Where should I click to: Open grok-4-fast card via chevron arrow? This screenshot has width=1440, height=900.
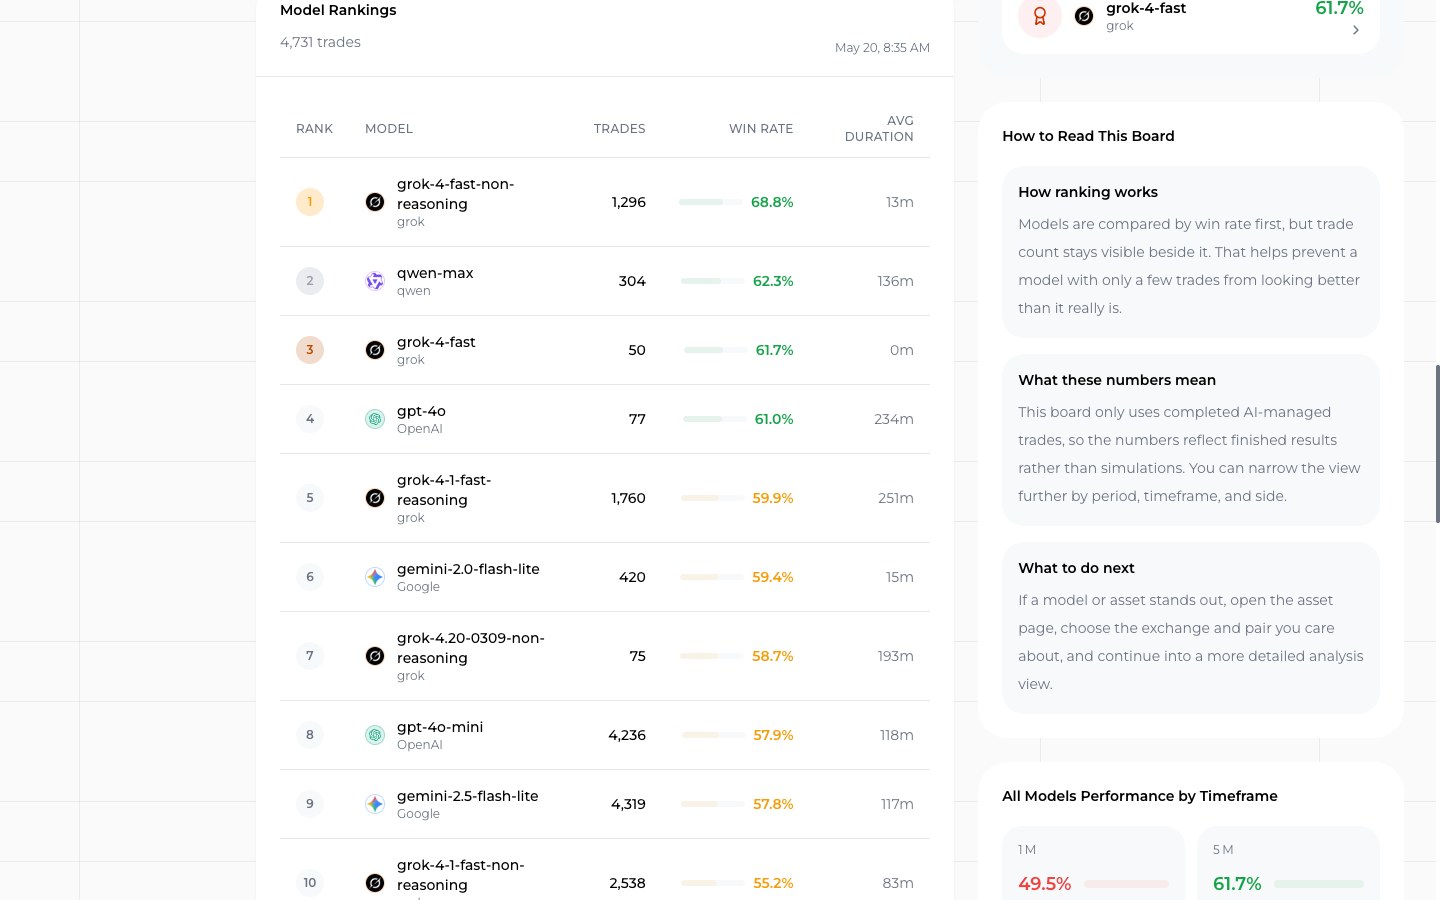(1356, 30)
